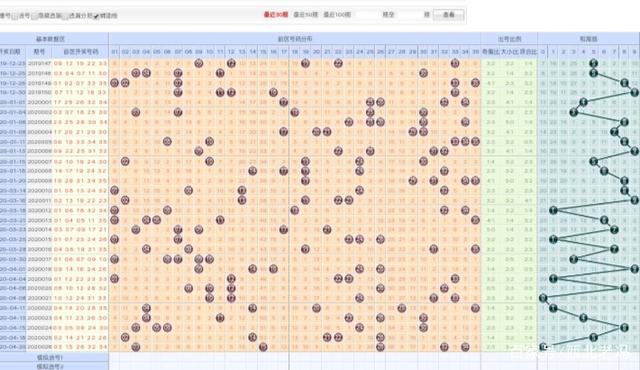This screenshot has height=370, width=640.
Task: Select ball 01 in the 2019149 row
Action: coord(114,83)
